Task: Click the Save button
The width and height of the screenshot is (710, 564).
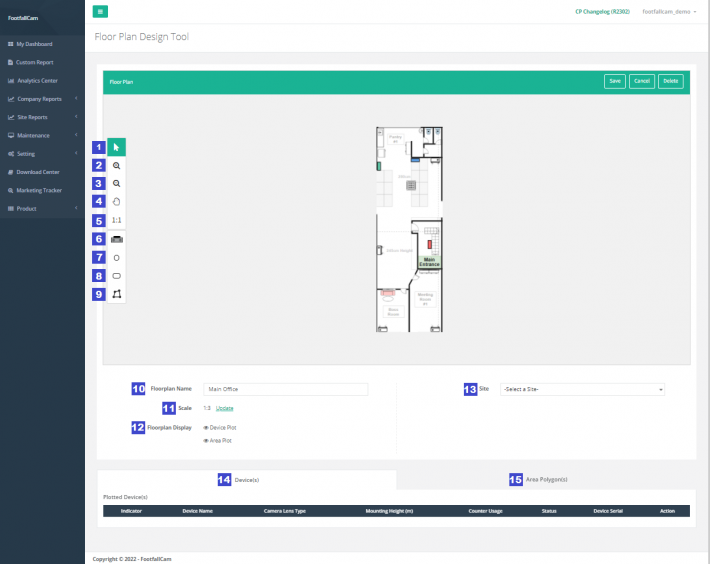Action: (x=615, y=81)
